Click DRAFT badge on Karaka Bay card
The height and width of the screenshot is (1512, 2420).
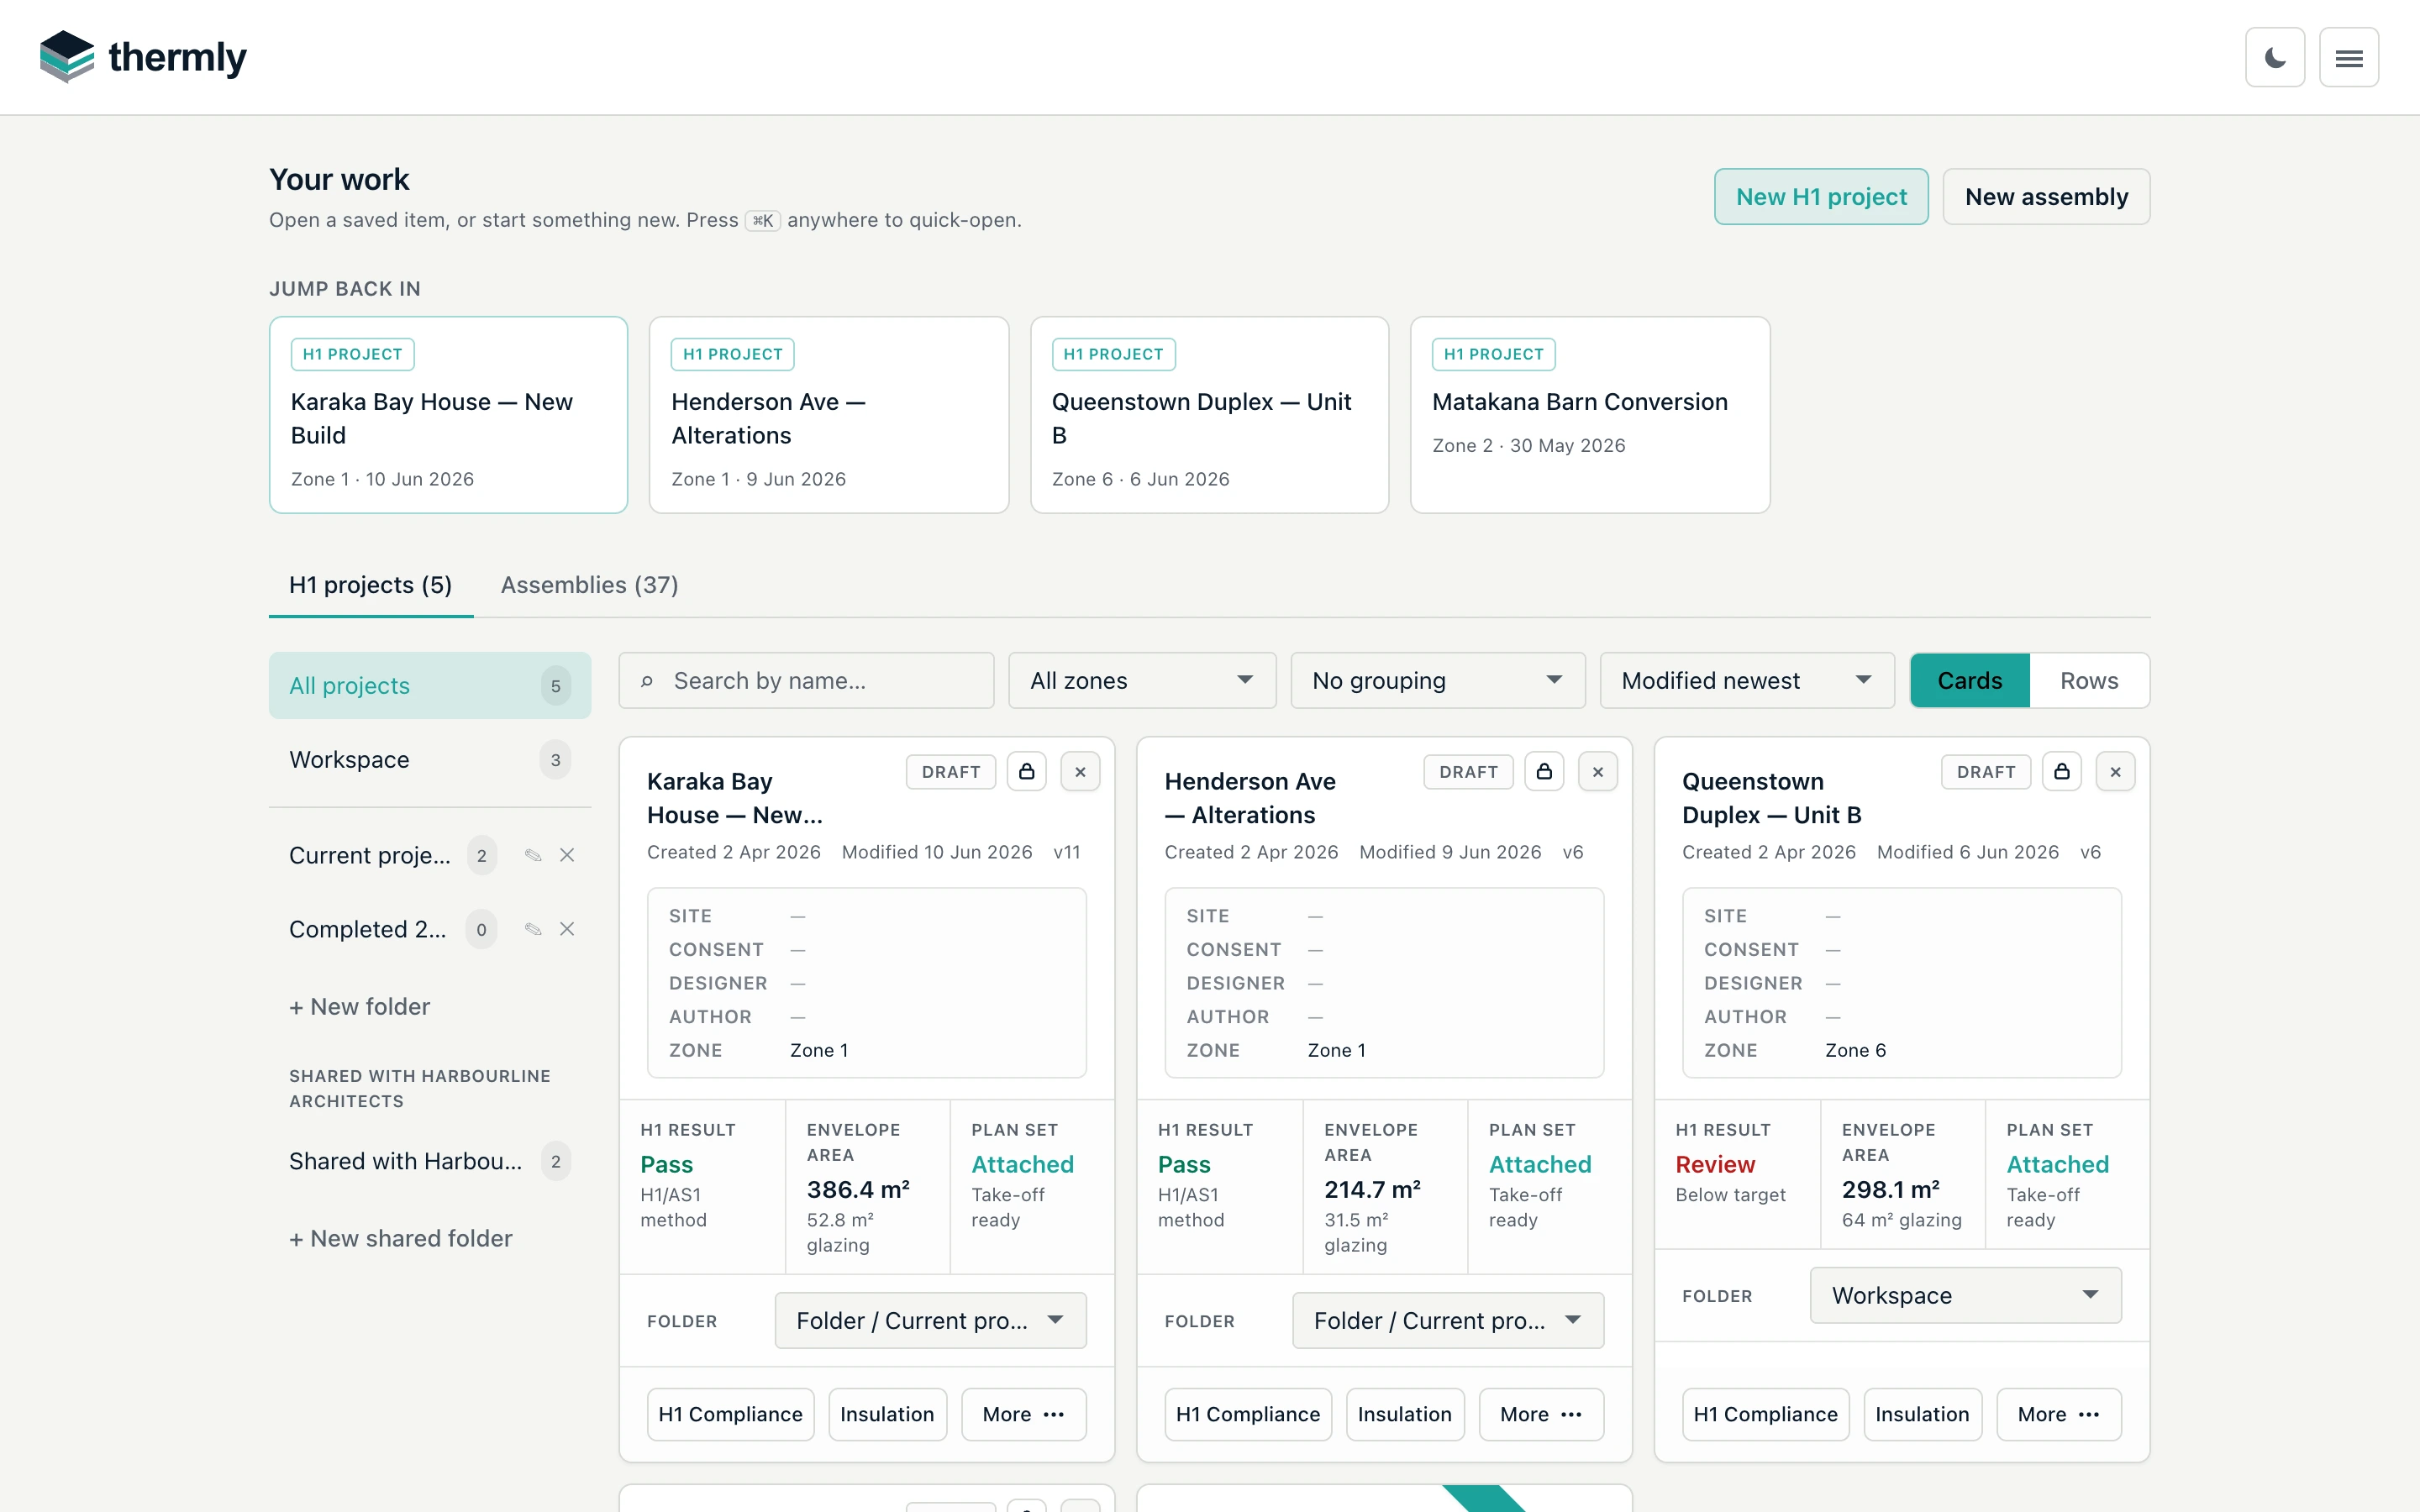951,771
